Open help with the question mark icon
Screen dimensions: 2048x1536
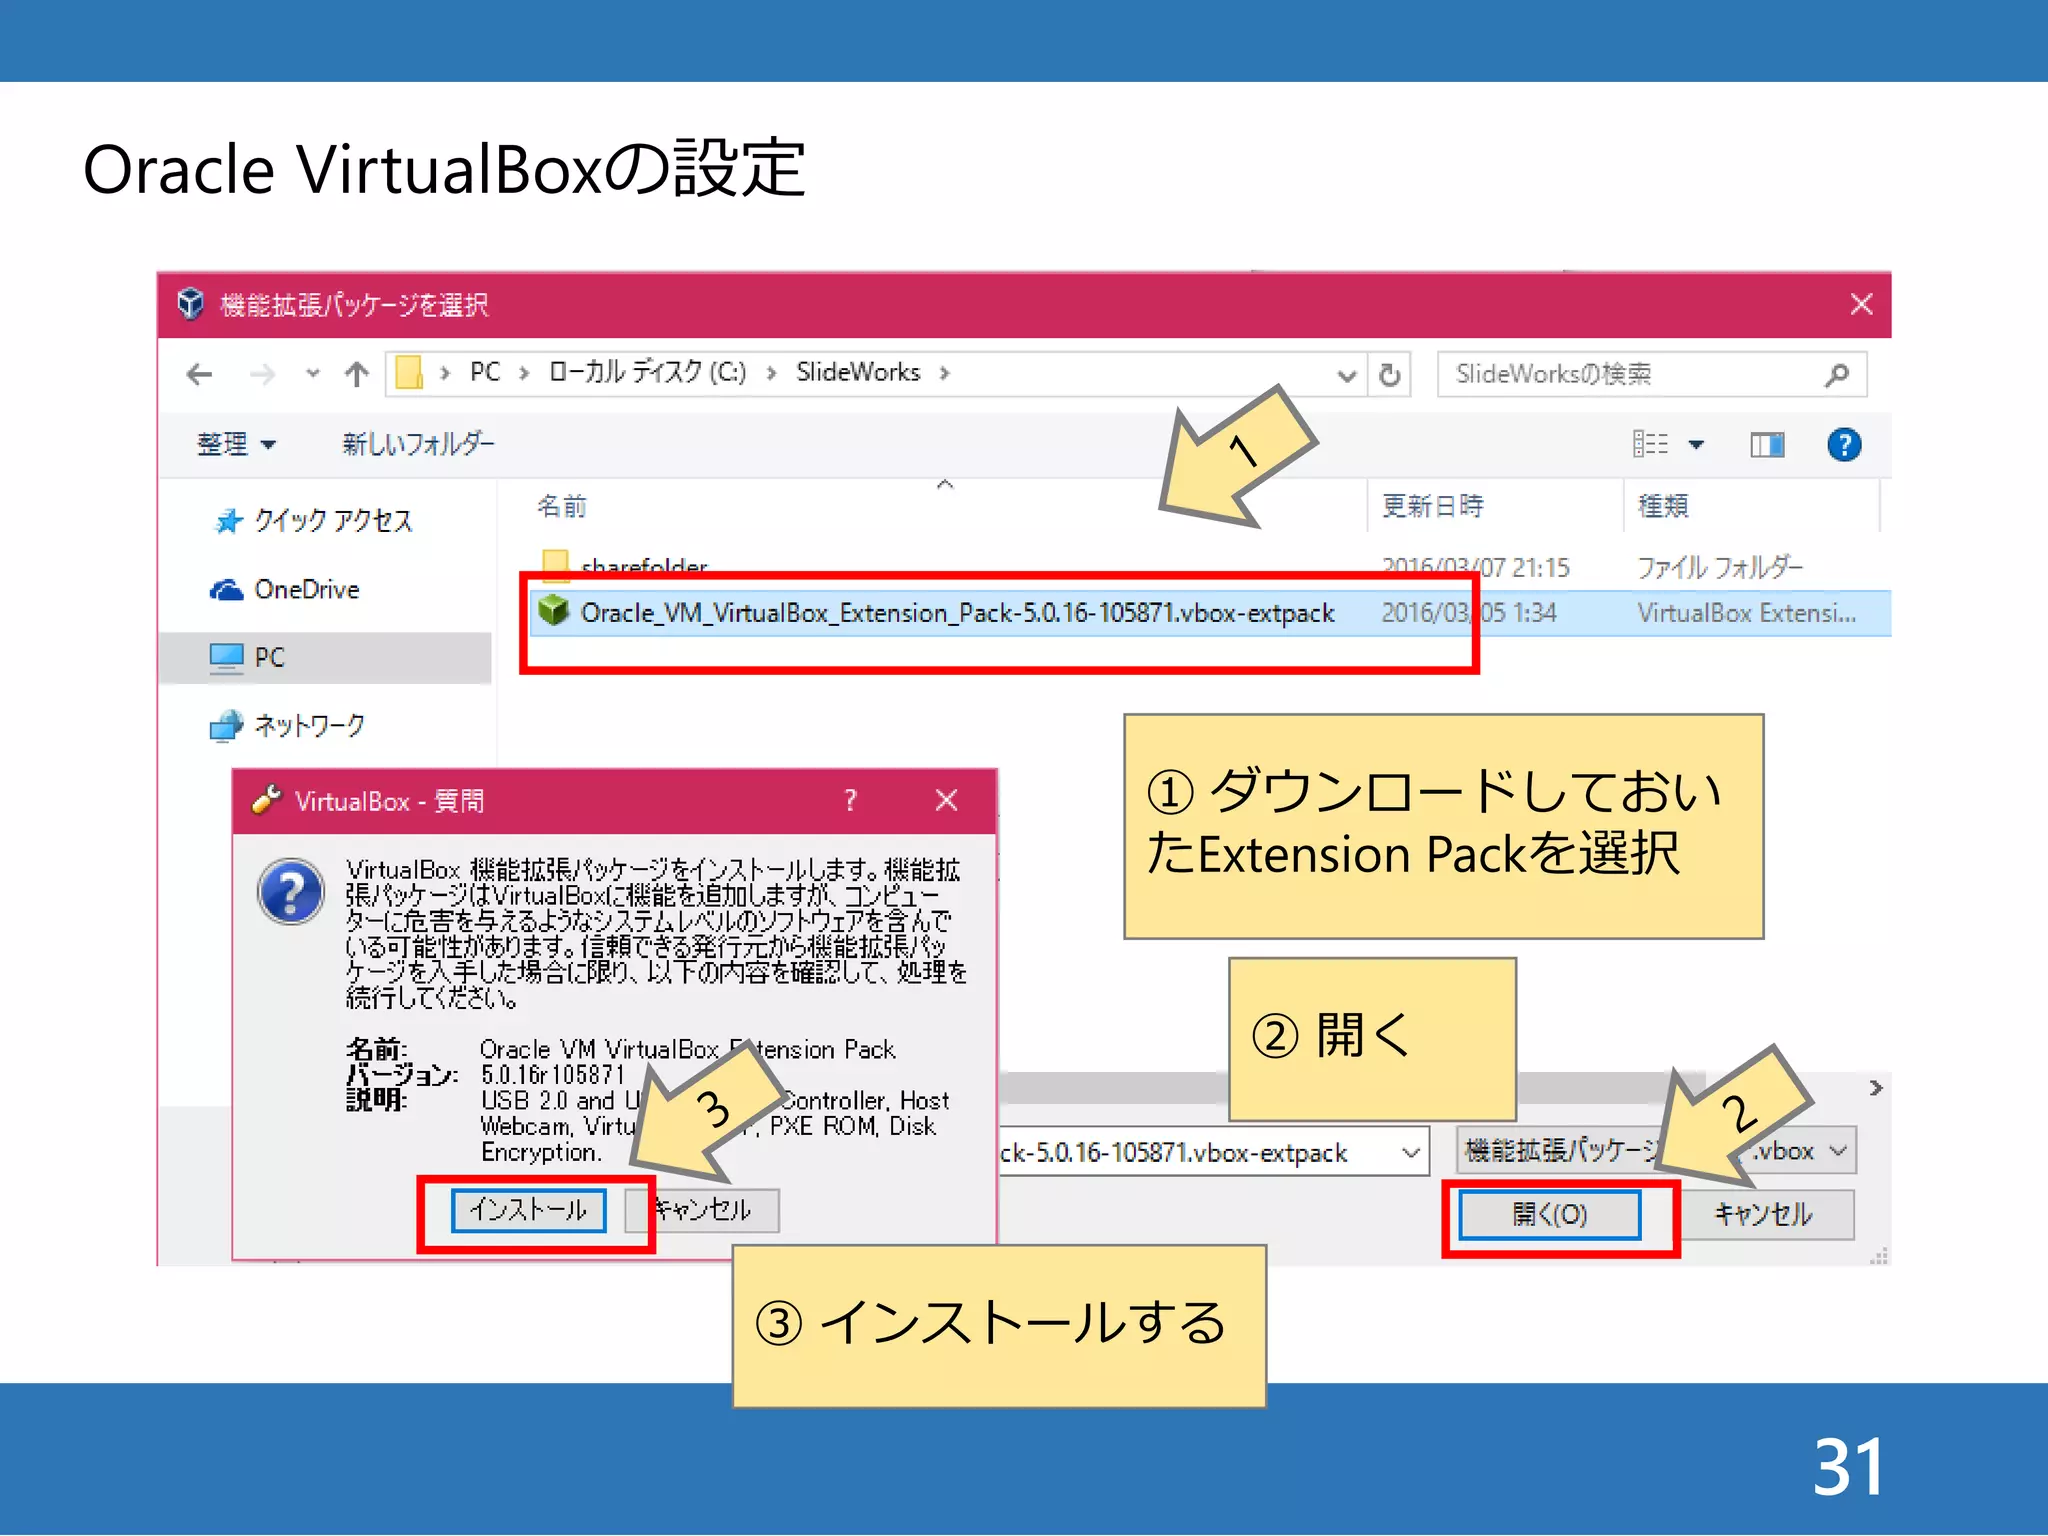point(1844,444)
